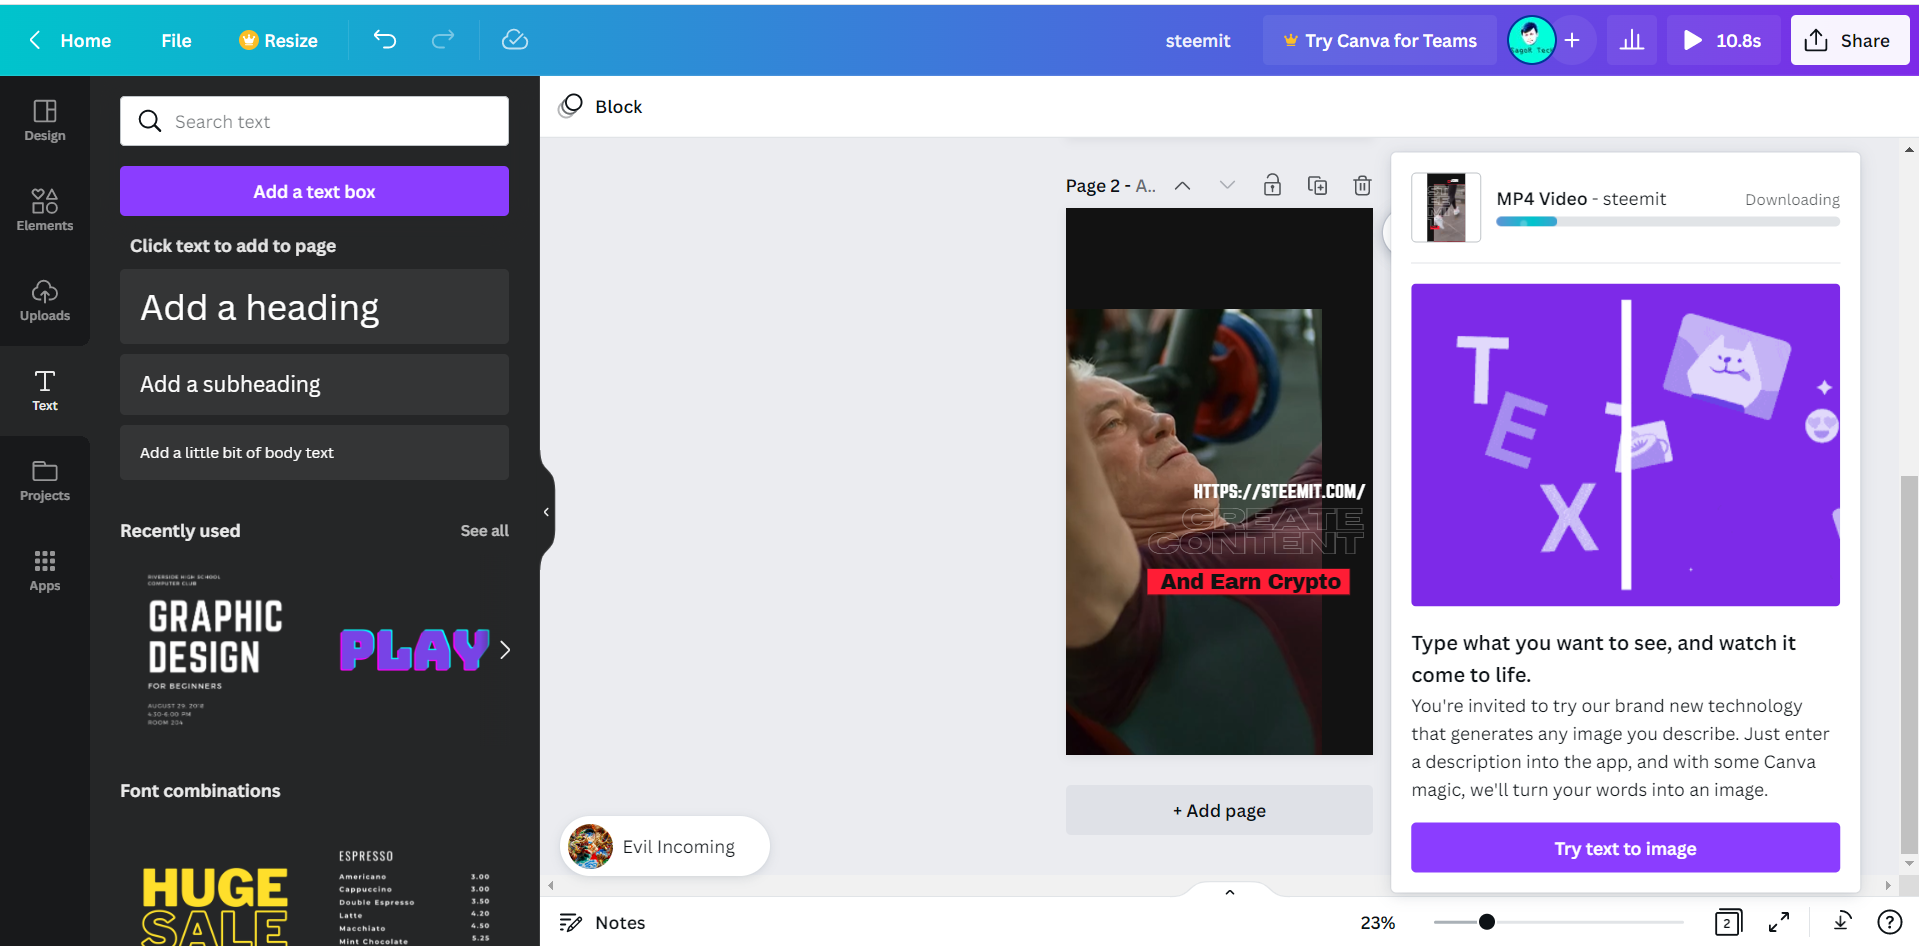Select the HUGE SALE font combination
The image size is (1919, 946).
pyautogui.click(x=215, y=905)
